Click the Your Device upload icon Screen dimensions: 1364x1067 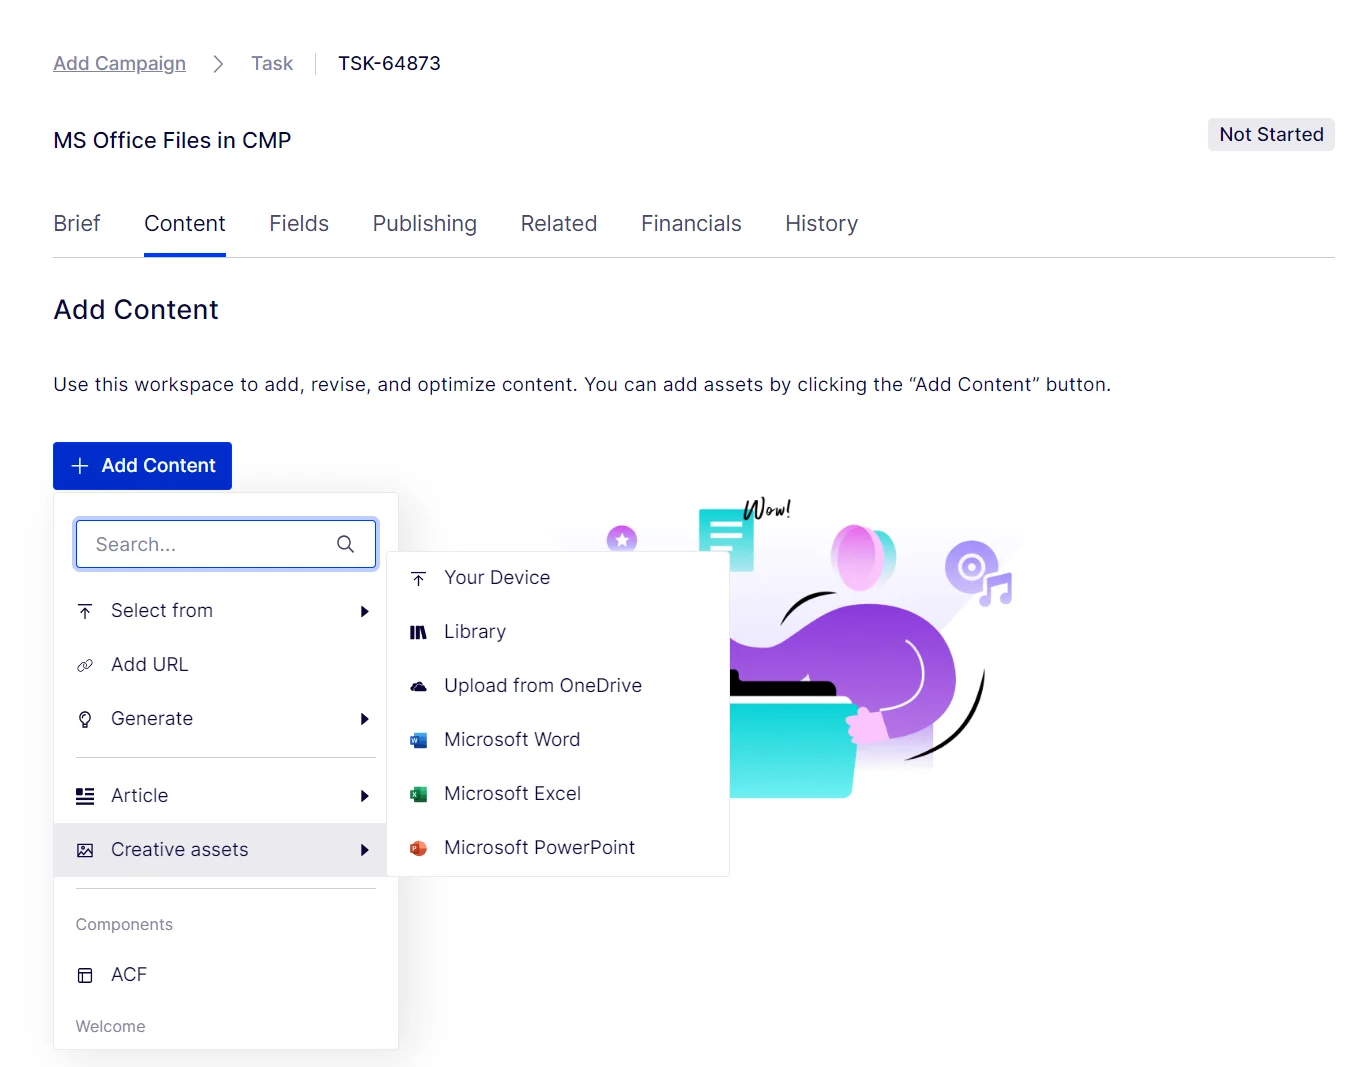click(x=417, y=577)
